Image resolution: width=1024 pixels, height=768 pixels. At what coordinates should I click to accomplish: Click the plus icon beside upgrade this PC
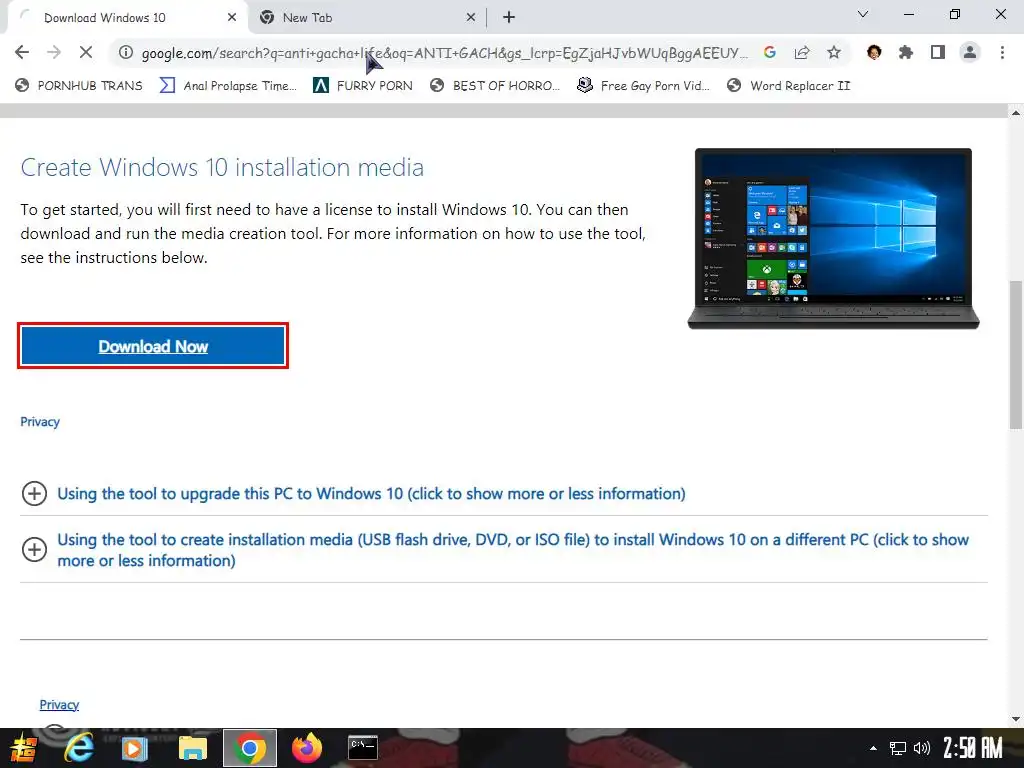tap(34, 494)
